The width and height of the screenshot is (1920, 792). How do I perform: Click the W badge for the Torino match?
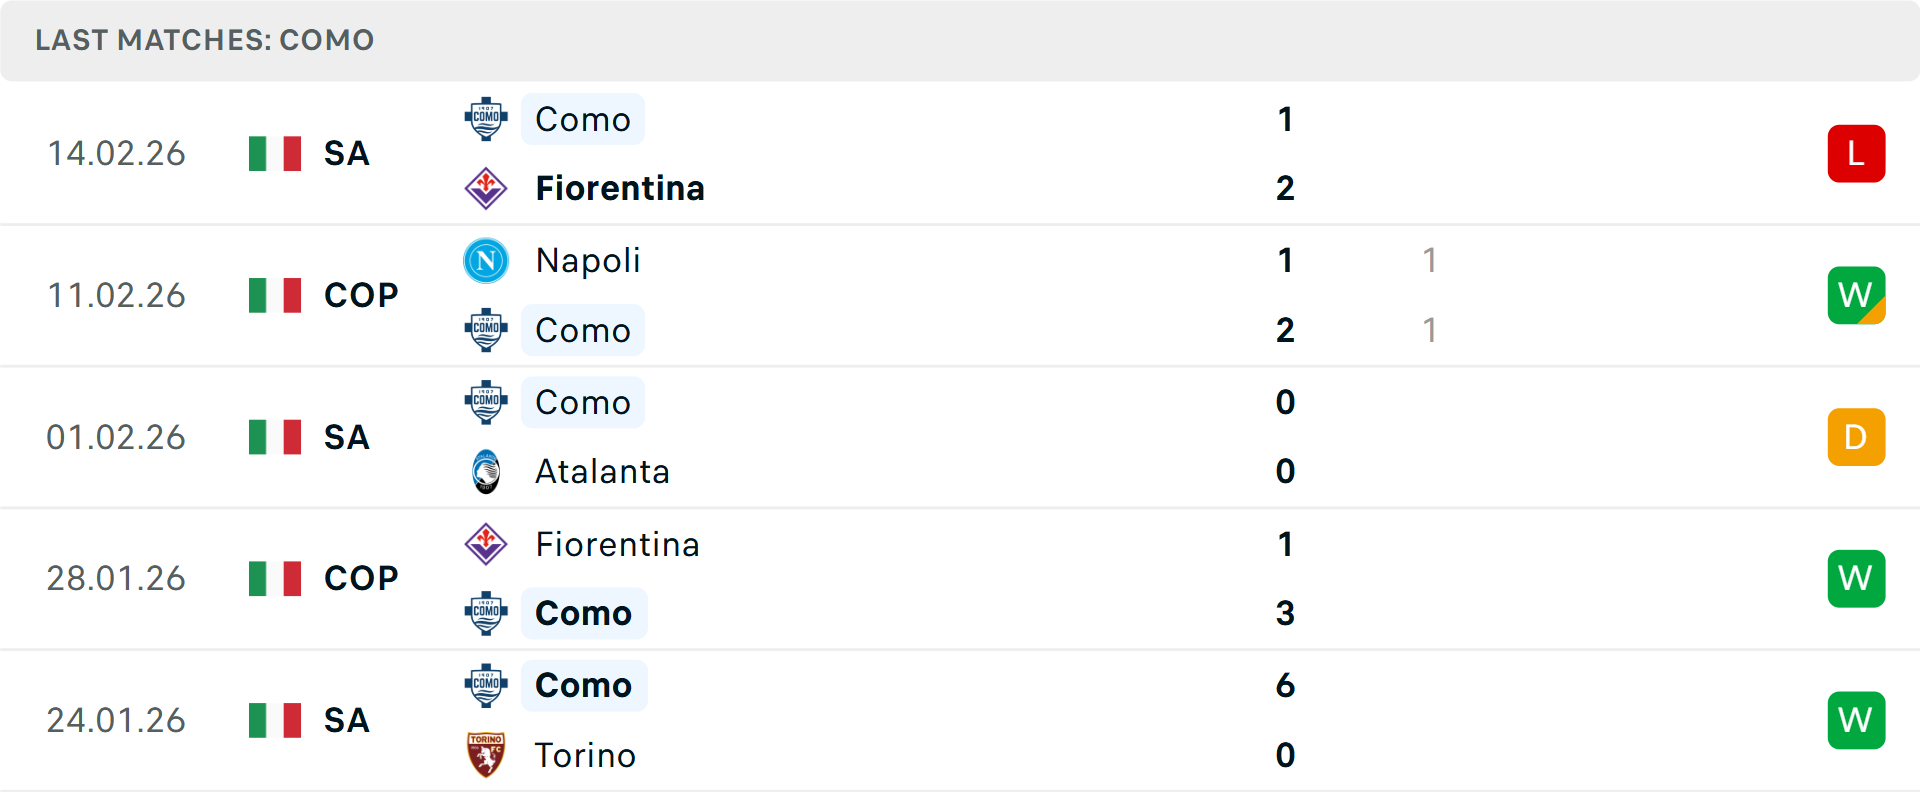[1856, 720]
